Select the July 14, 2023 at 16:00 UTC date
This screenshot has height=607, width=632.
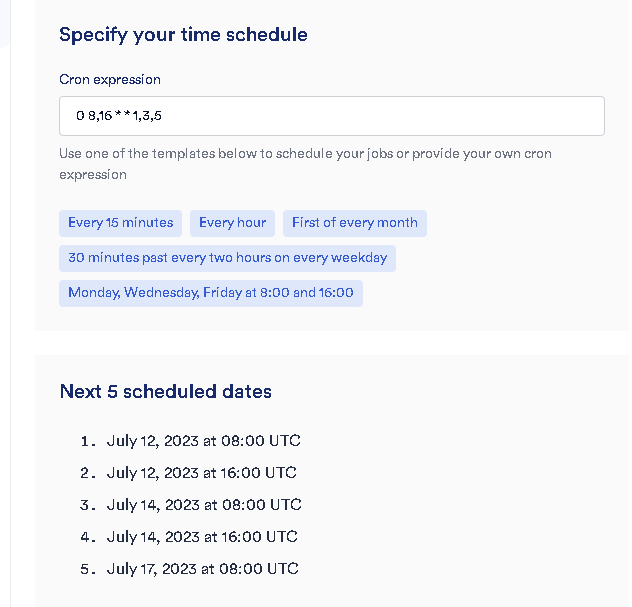(x=201, y=537)
